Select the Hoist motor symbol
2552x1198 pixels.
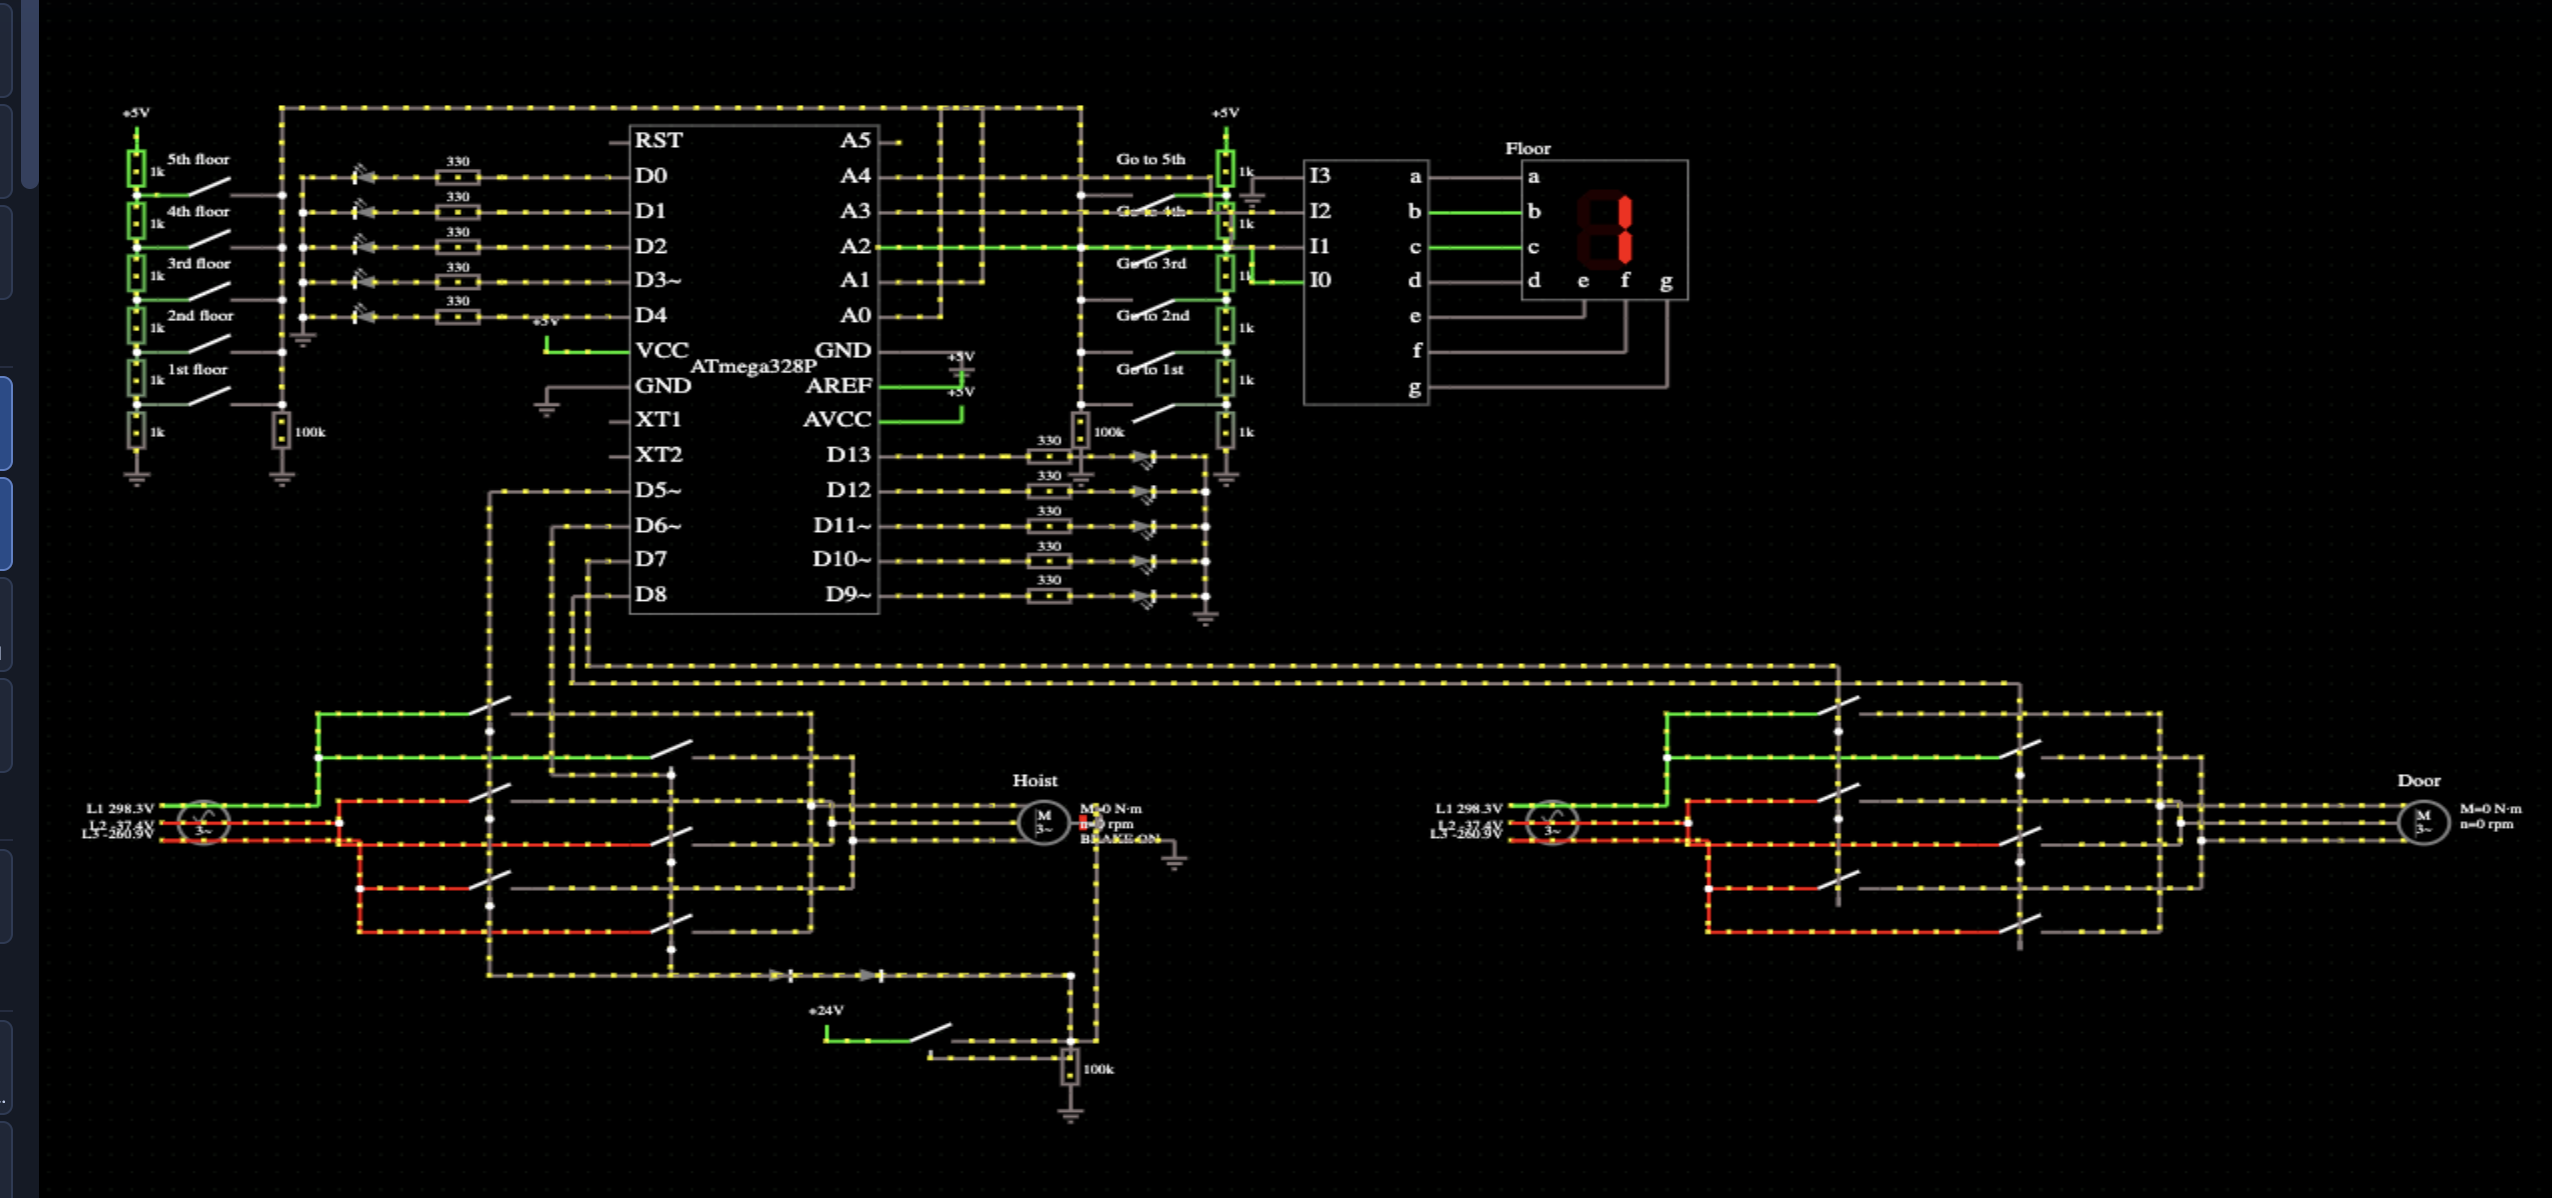1043,822
